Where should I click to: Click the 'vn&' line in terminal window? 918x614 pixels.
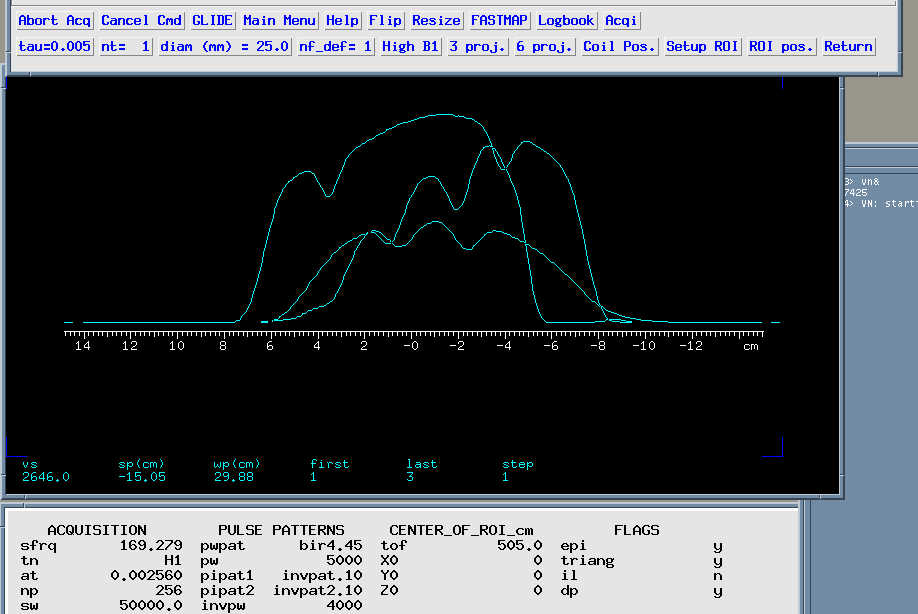(863, 182)
